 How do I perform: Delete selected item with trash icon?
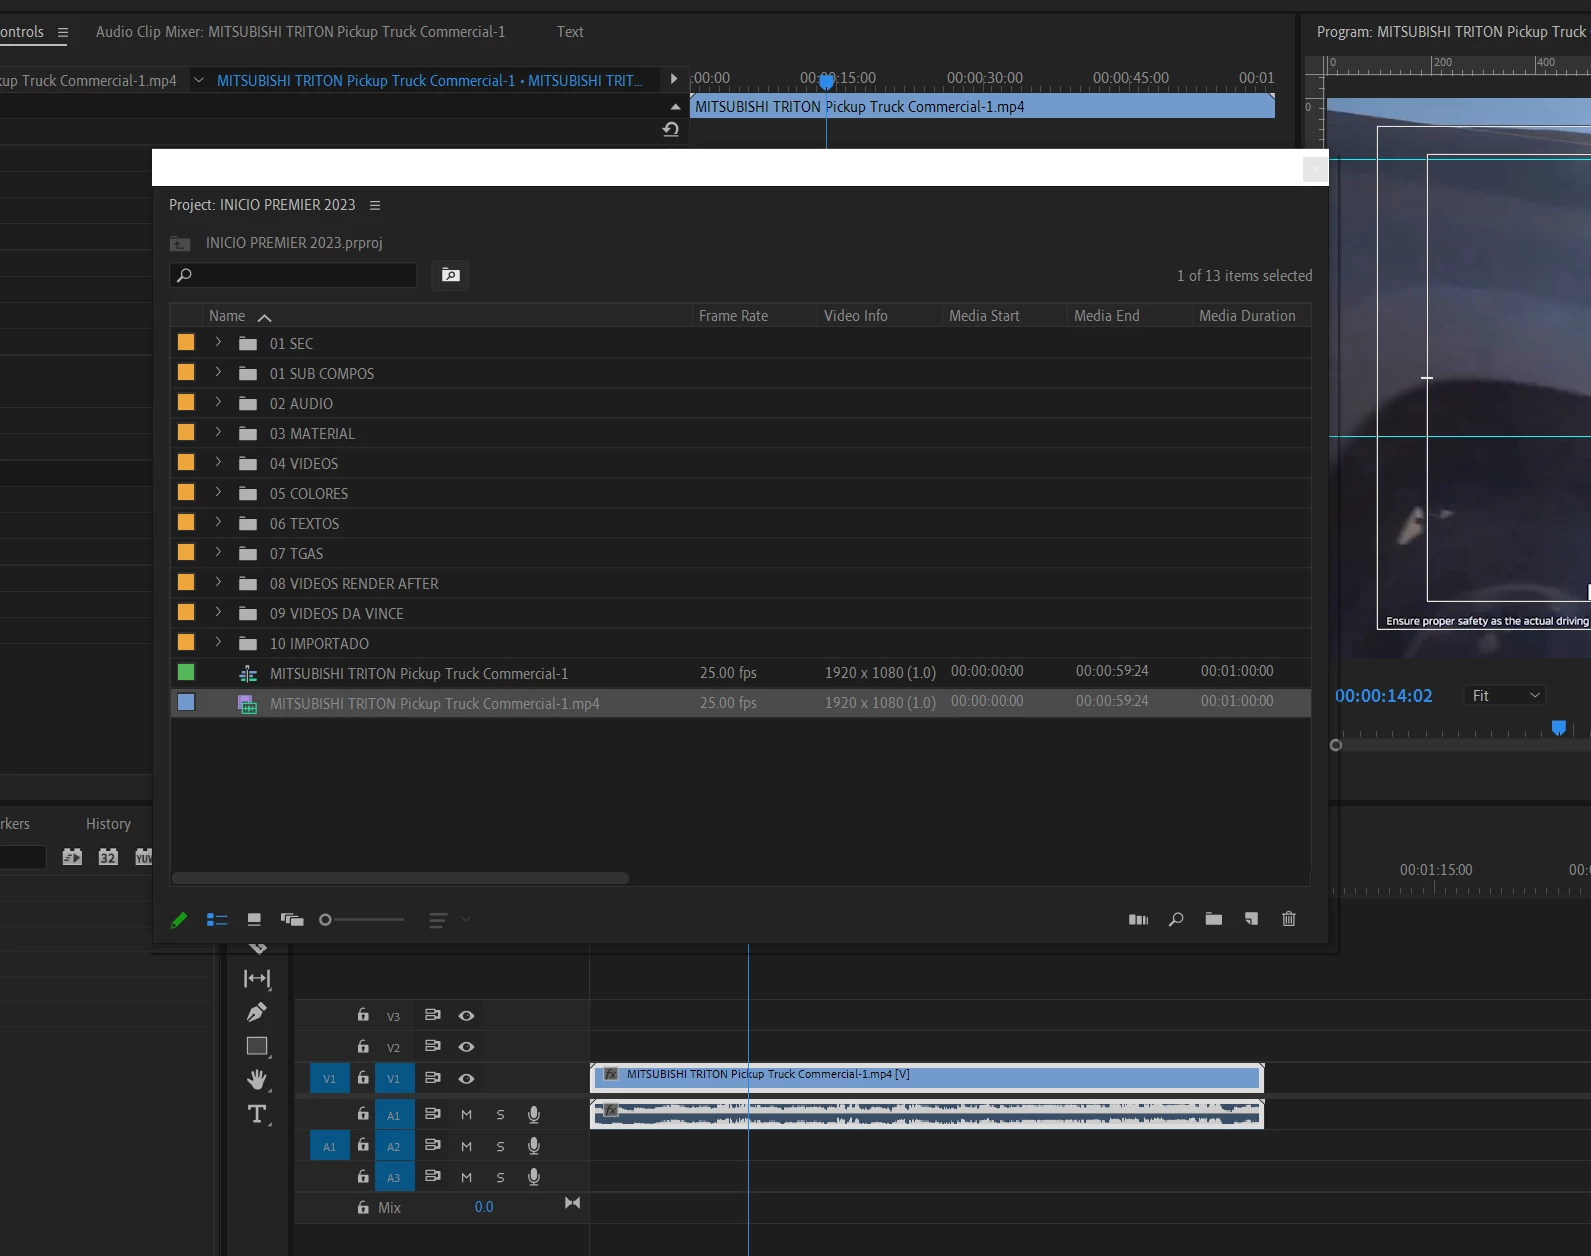(1289, 919)
